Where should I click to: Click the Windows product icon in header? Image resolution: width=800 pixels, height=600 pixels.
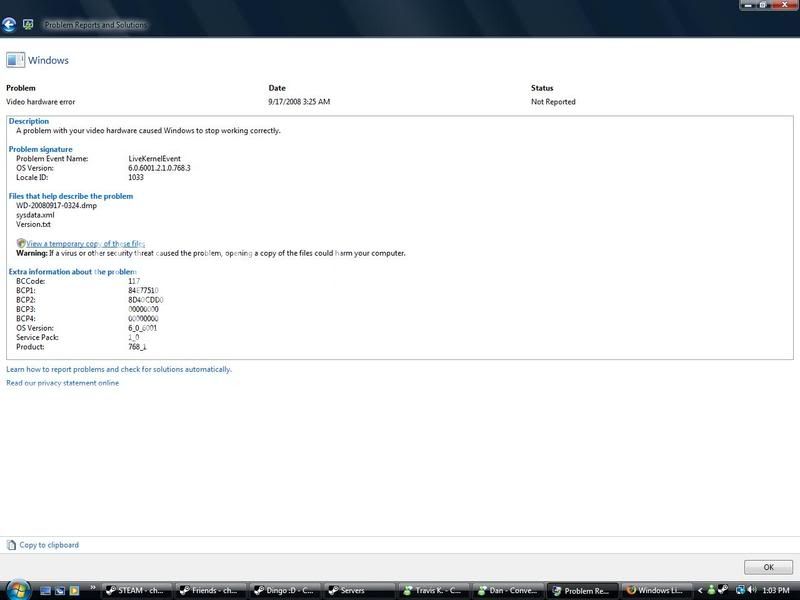(15, 60)
